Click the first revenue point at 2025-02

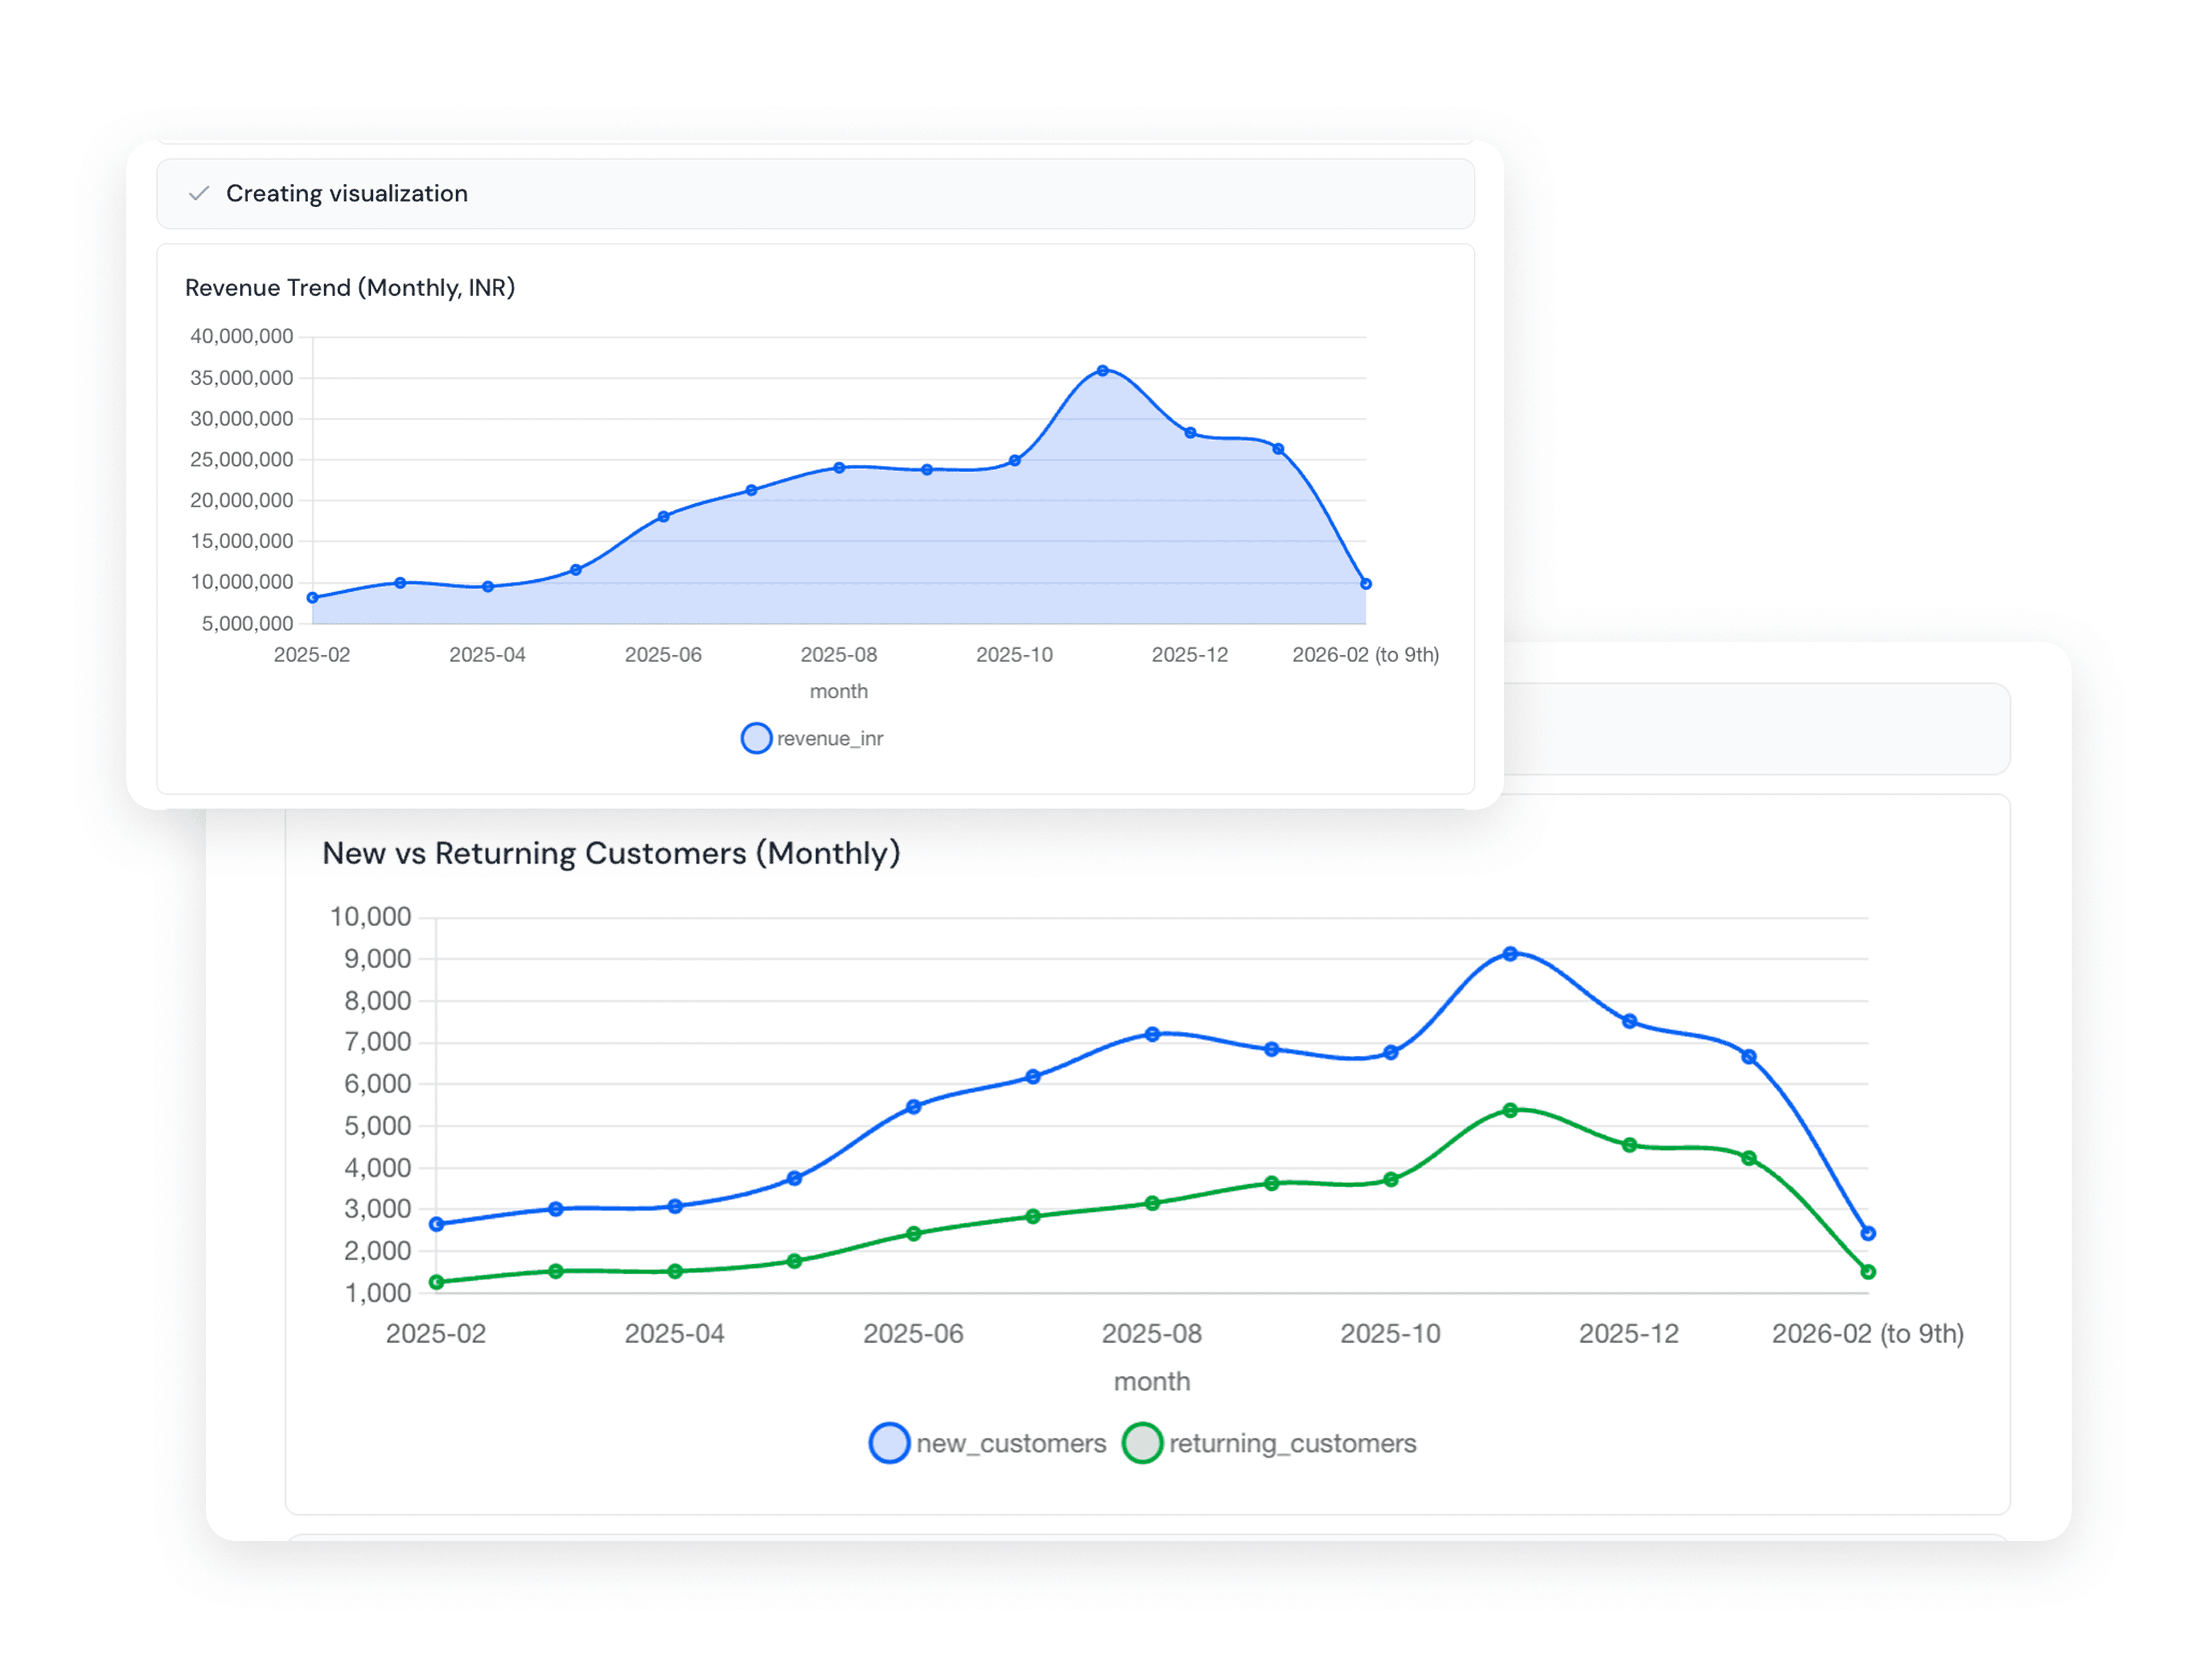(x=313, y=598)
